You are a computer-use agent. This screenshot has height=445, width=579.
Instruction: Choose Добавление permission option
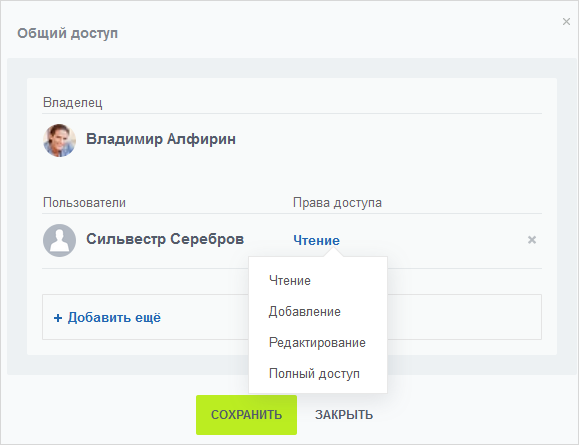pos(305,311)
